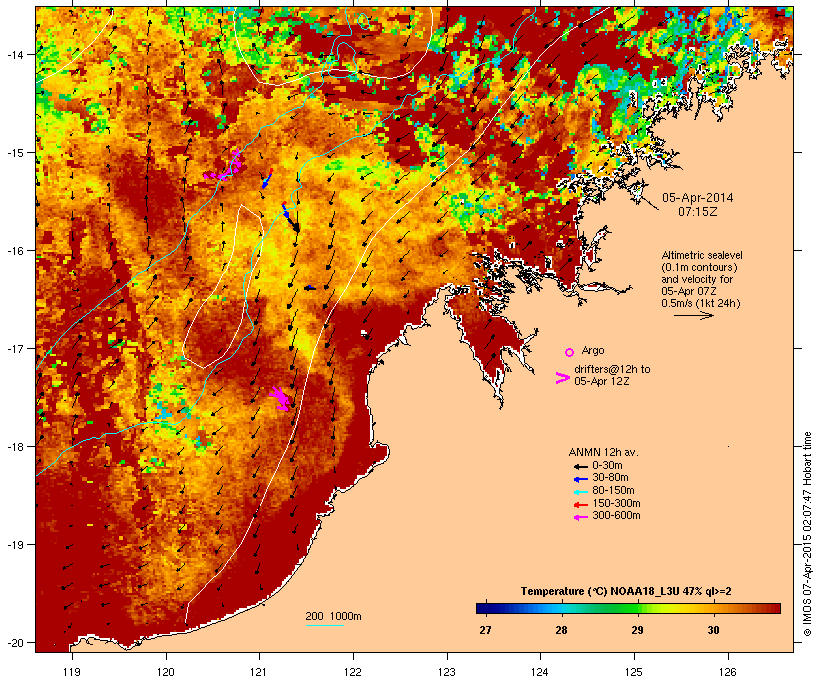
Task: Click longitude label 125 on the axis
Action: [x=634, y=672]
